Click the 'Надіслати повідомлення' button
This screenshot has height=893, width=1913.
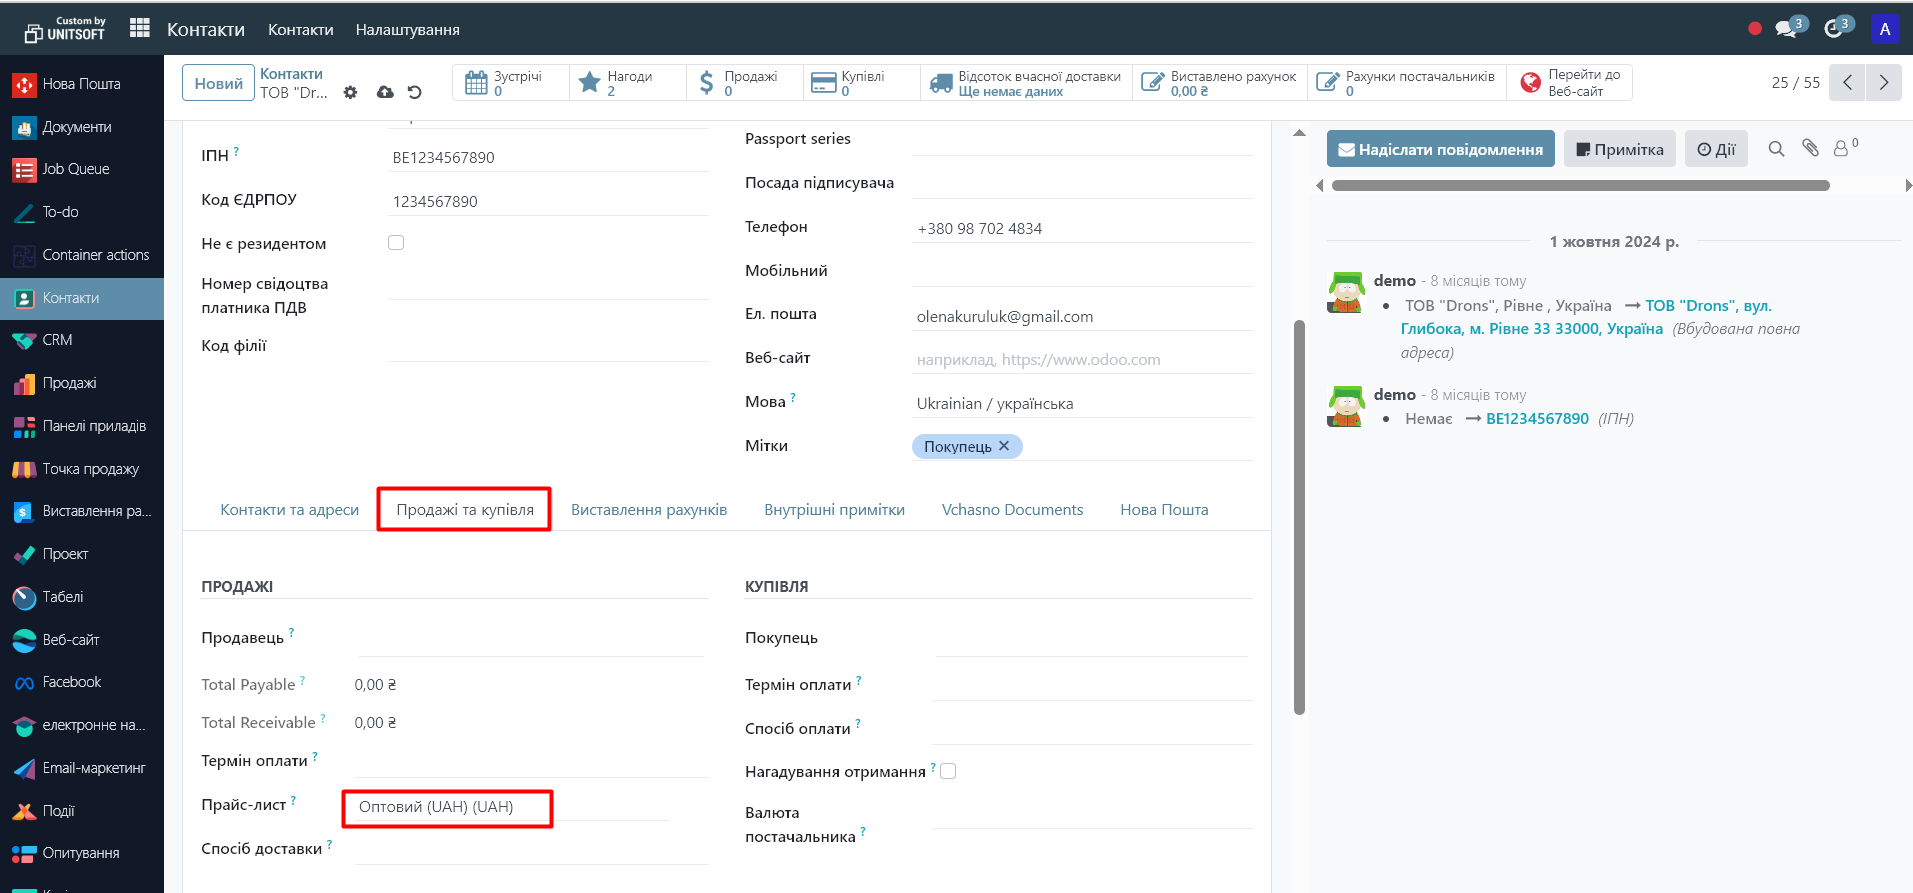1440,149
